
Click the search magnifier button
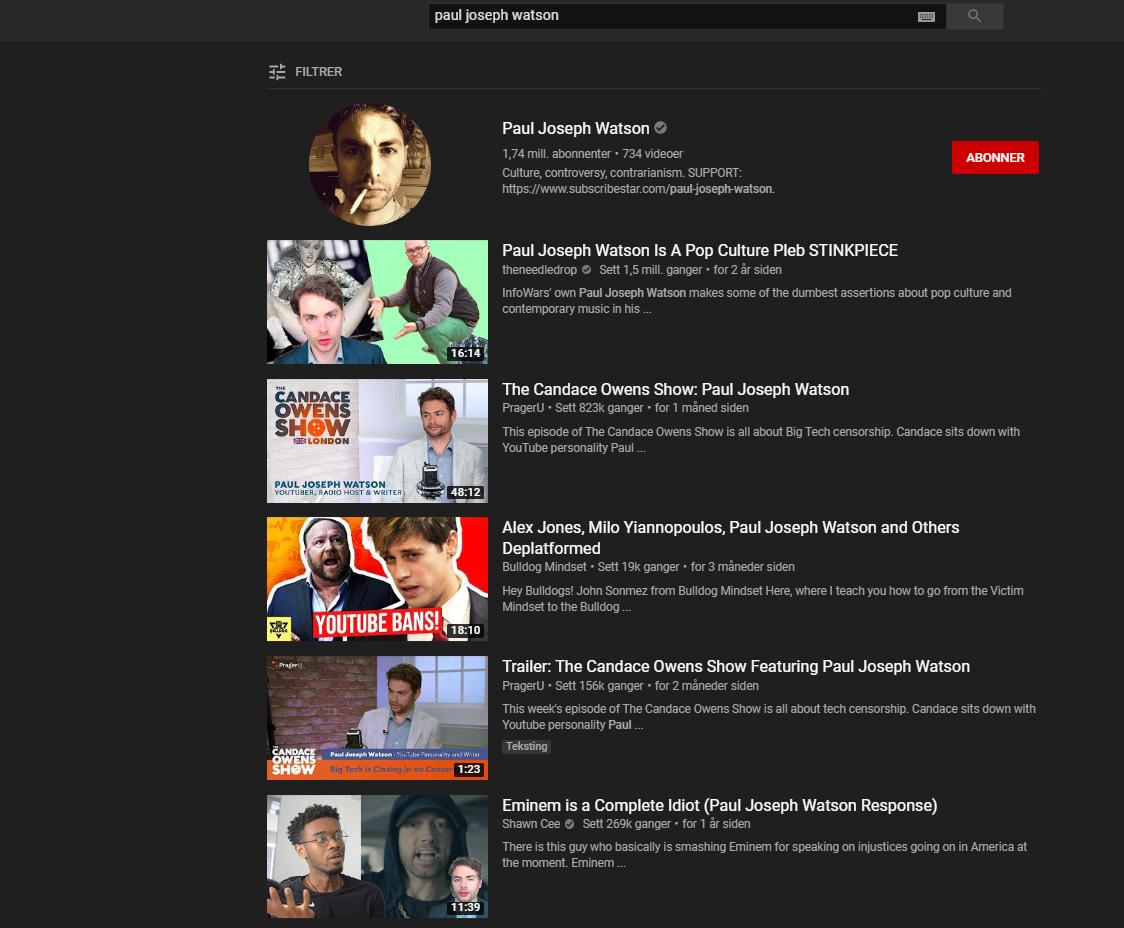pyautogui.click(x=974, y=16)
